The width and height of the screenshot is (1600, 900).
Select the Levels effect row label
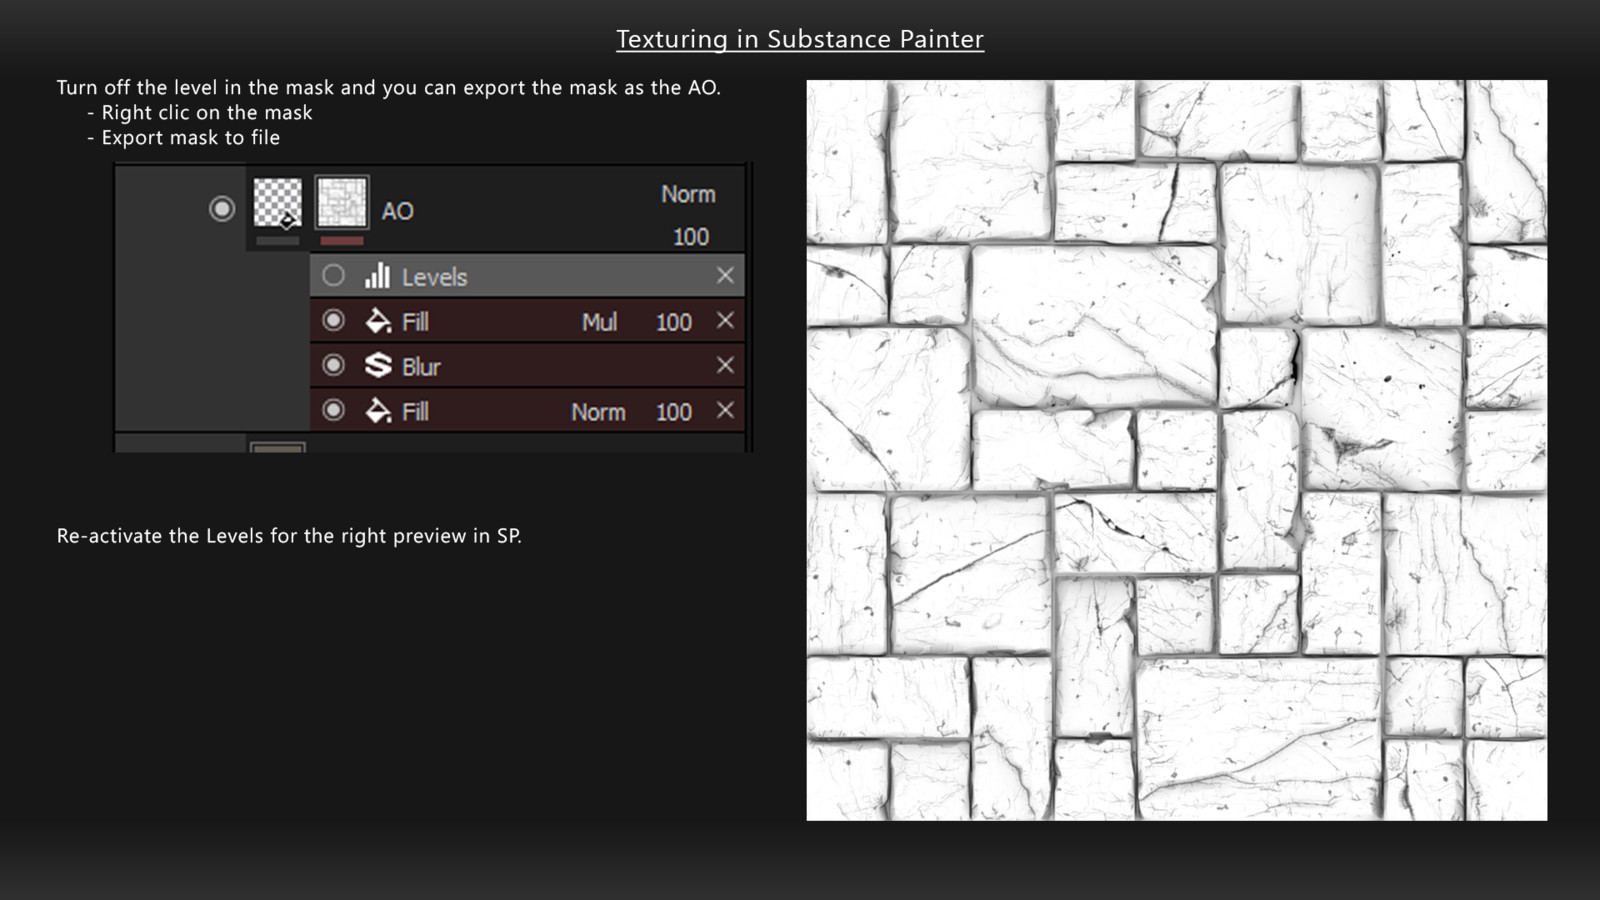(434, 277)
